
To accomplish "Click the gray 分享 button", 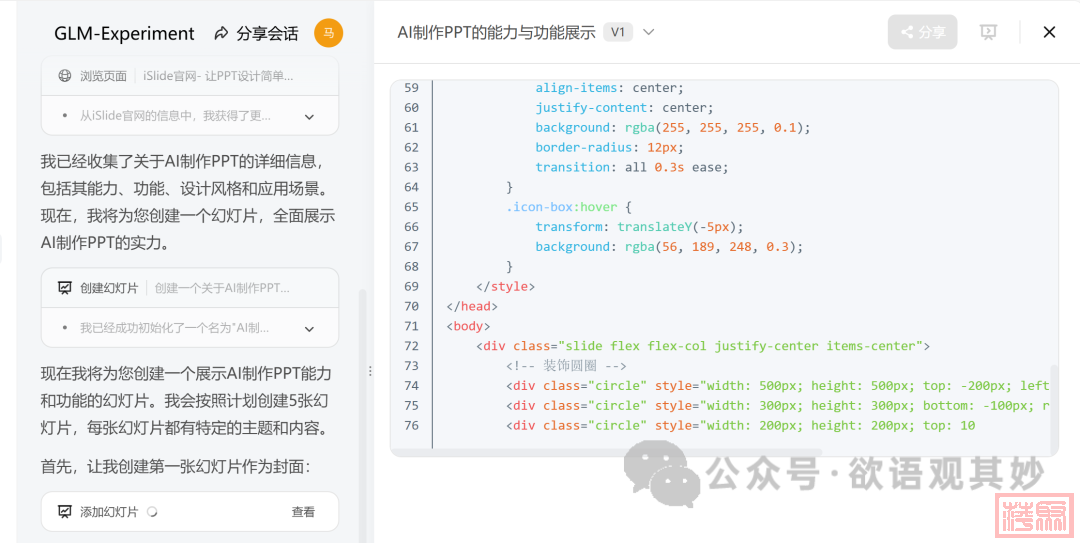I will coord(922,32).
